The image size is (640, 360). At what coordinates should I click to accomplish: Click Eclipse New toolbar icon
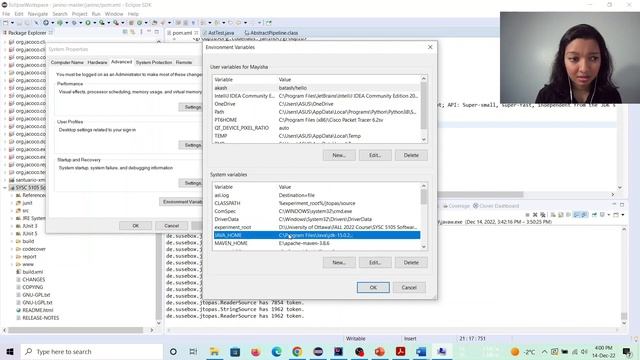[x=6, y=23]
